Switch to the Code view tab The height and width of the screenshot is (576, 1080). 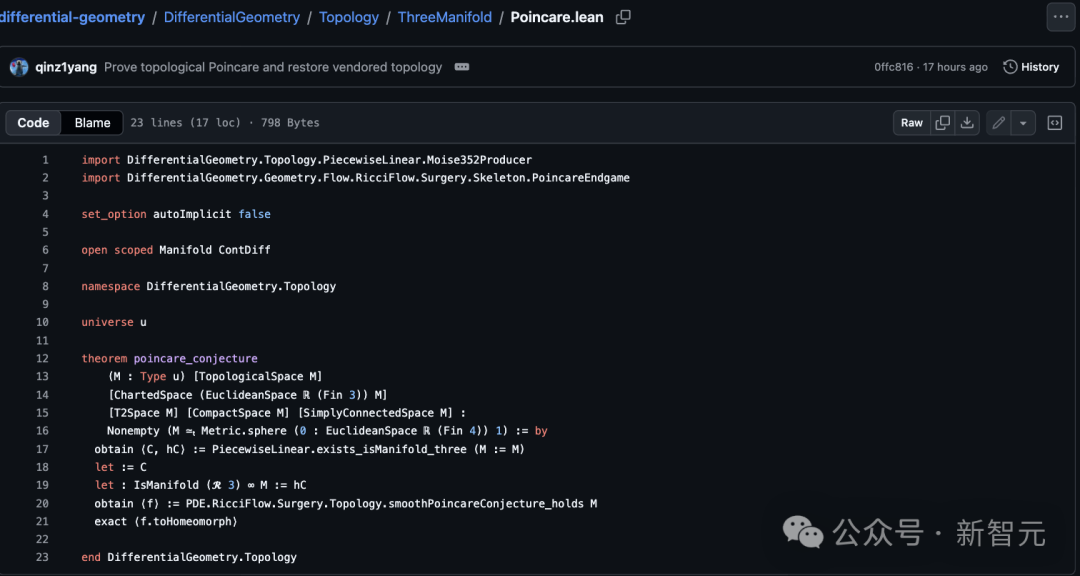[33, 123]
